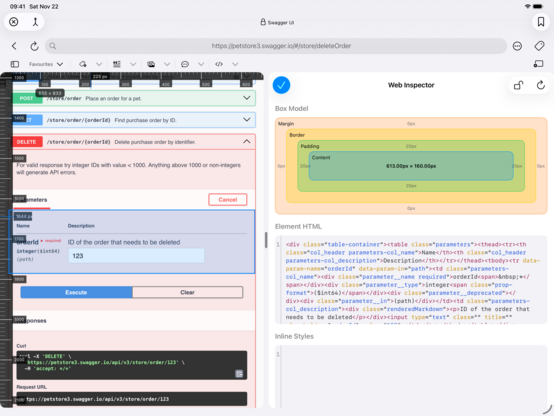Open the dropdown arrow next to the layout icon
The width and height of the screenshot is (554, 416).
click(133, 64)
